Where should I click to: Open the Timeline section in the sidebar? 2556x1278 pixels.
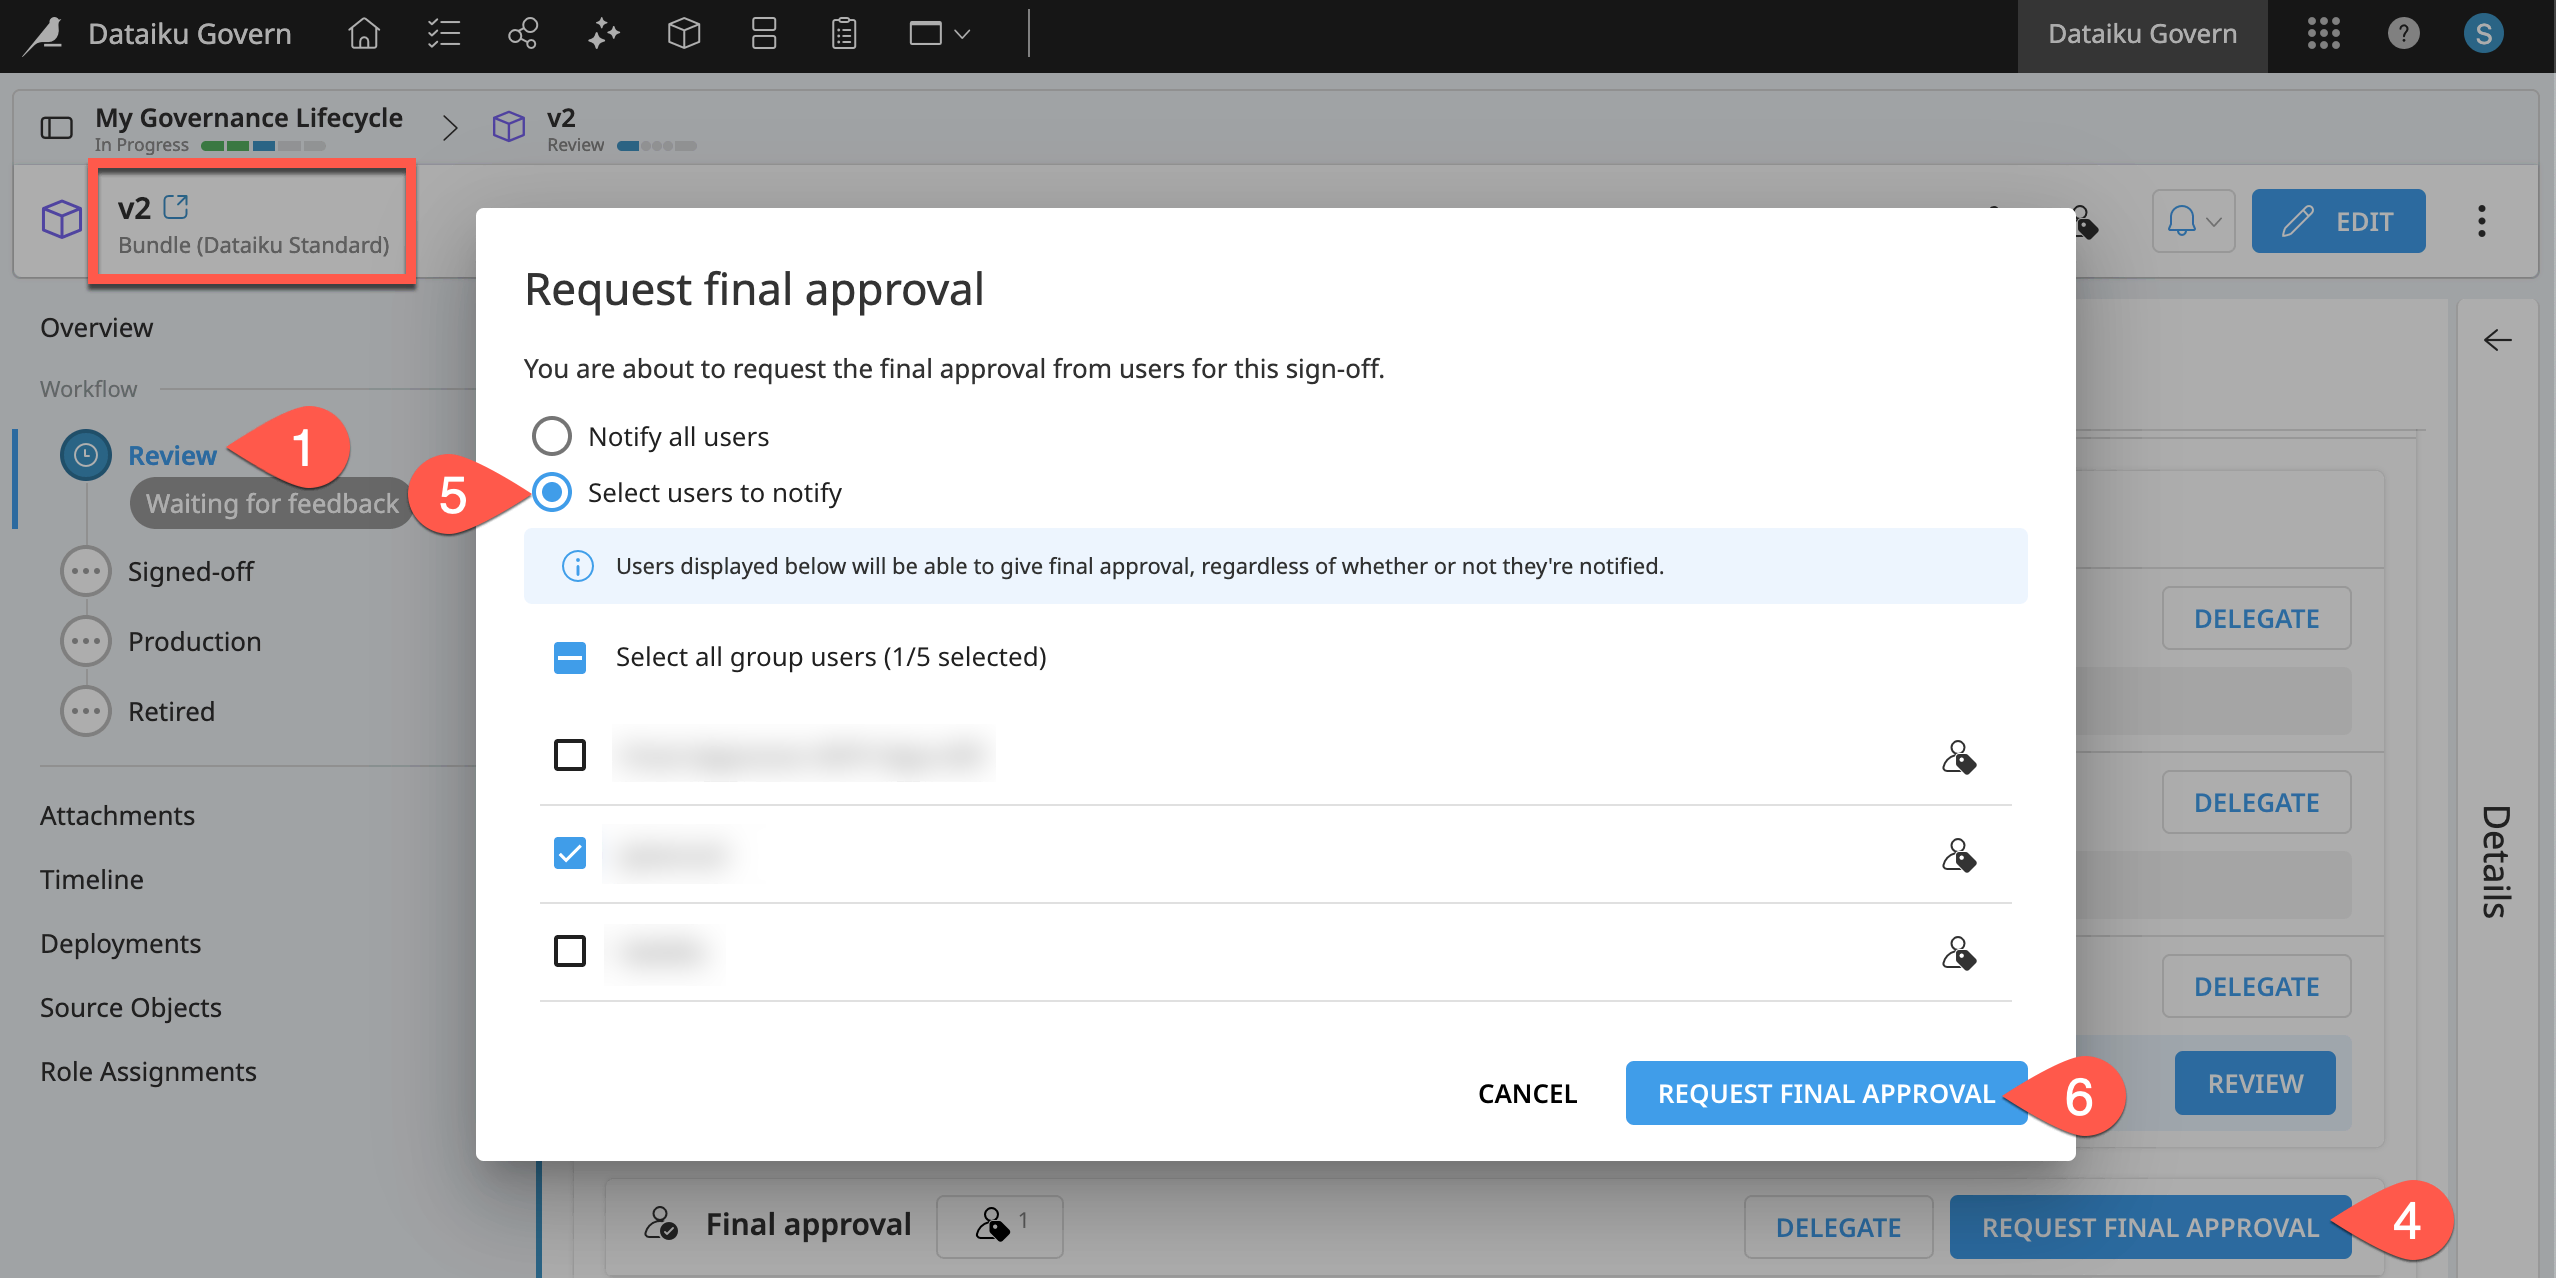(x=91, y=879)
